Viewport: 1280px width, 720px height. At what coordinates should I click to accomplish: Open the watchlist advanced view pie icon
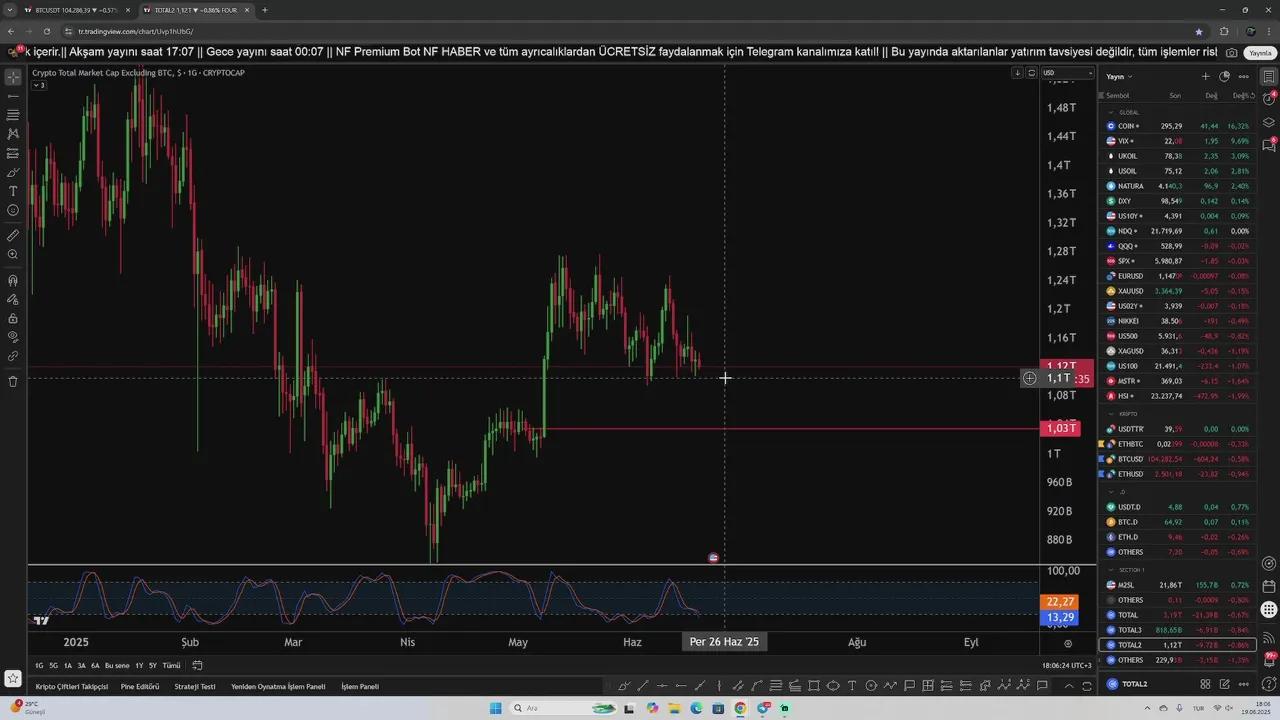(x=1224, y=76)
